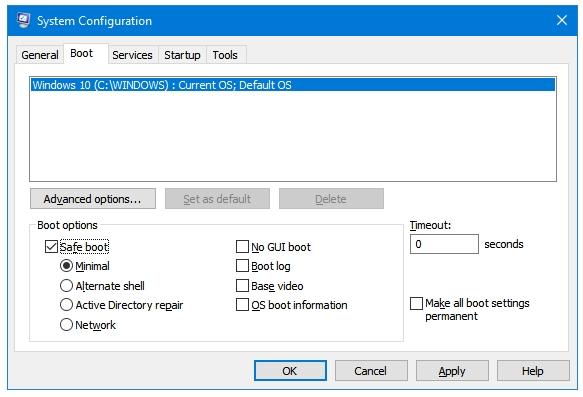Click the Set as default button
This screenshot has width=583, height=397.
pos(217,199)
